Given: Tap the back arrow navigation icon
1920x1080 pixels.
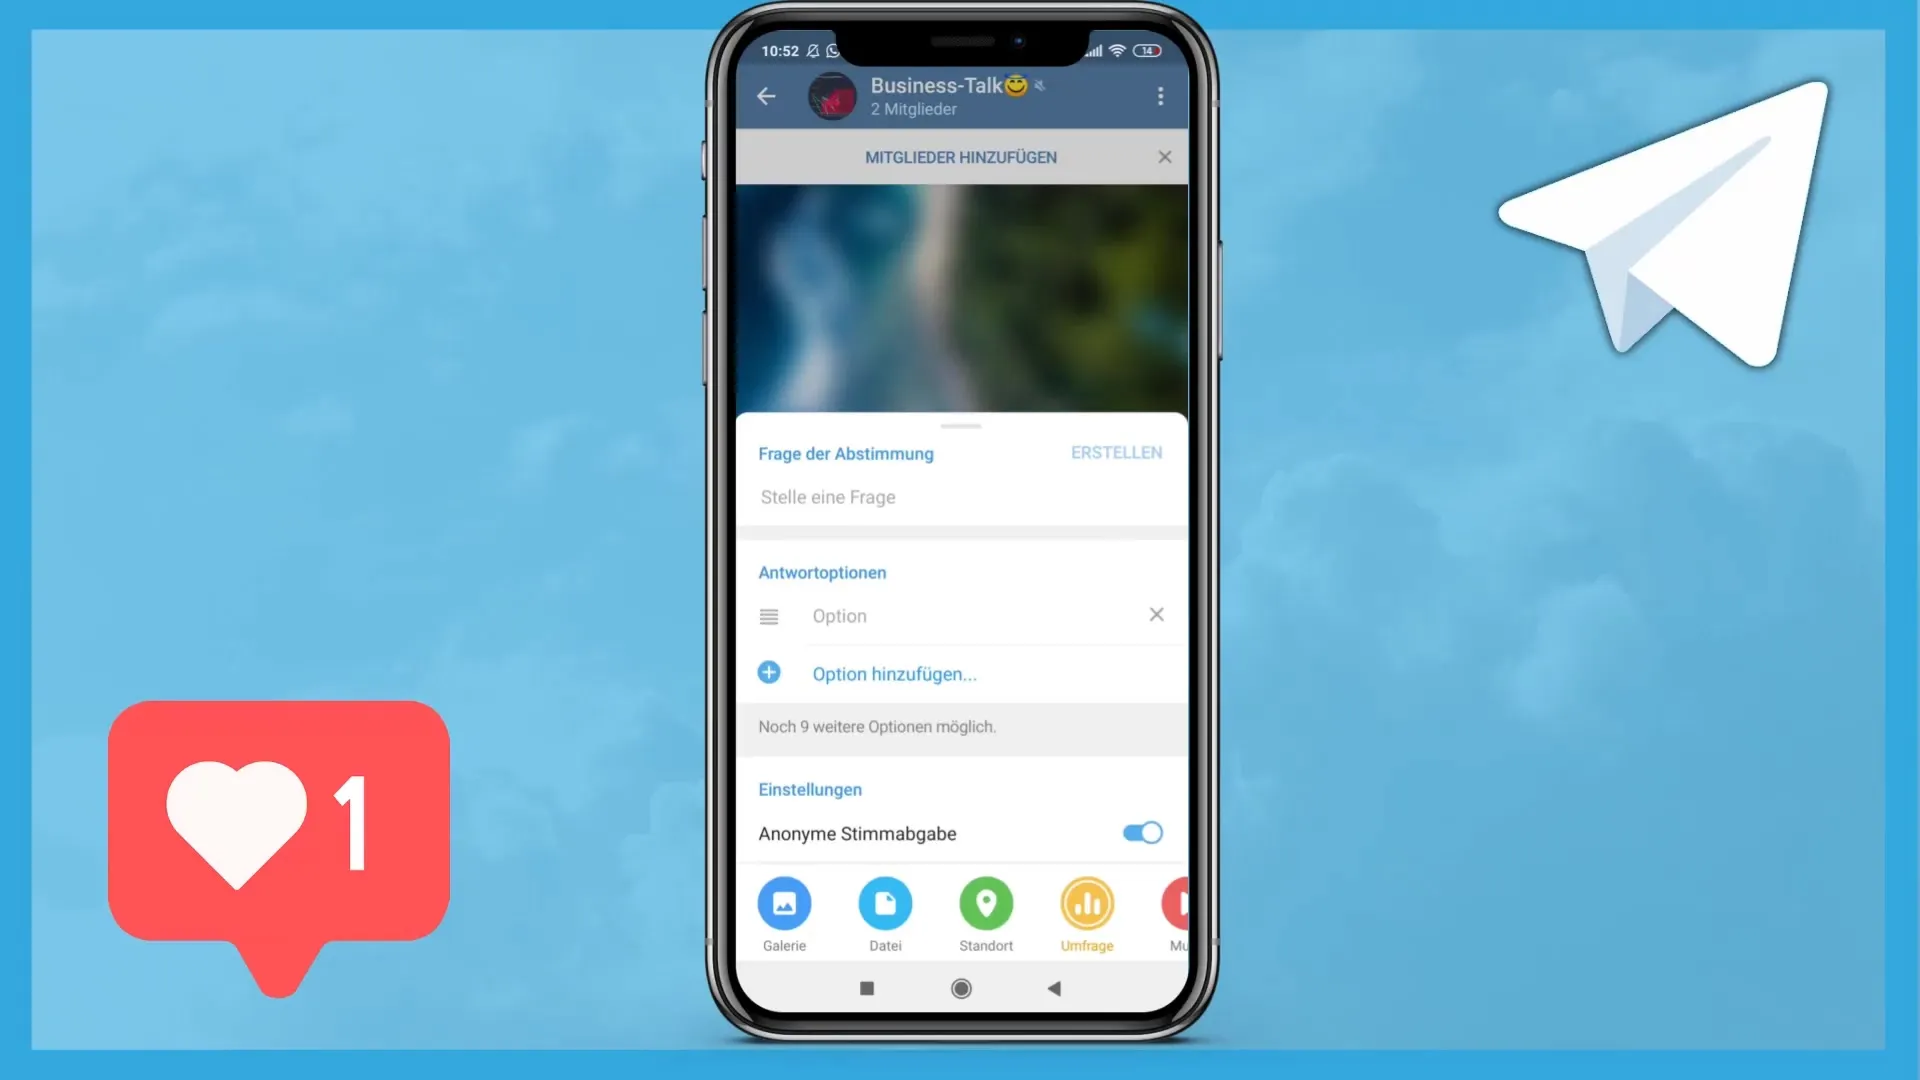Looking at the screenshot, I should pyautogui.click(x=767, y=94).
